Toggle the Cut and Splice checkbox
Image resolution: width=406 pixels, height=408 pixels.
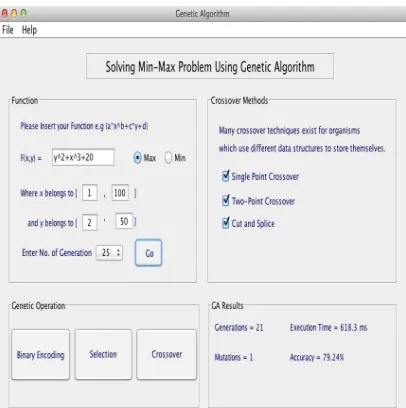(226, 222)
